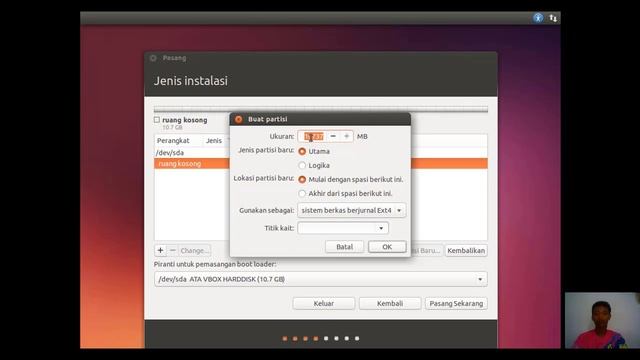Select Utama partition type
Image resolution: width=640 pixels, height=360 pixels.
[302, 151]
